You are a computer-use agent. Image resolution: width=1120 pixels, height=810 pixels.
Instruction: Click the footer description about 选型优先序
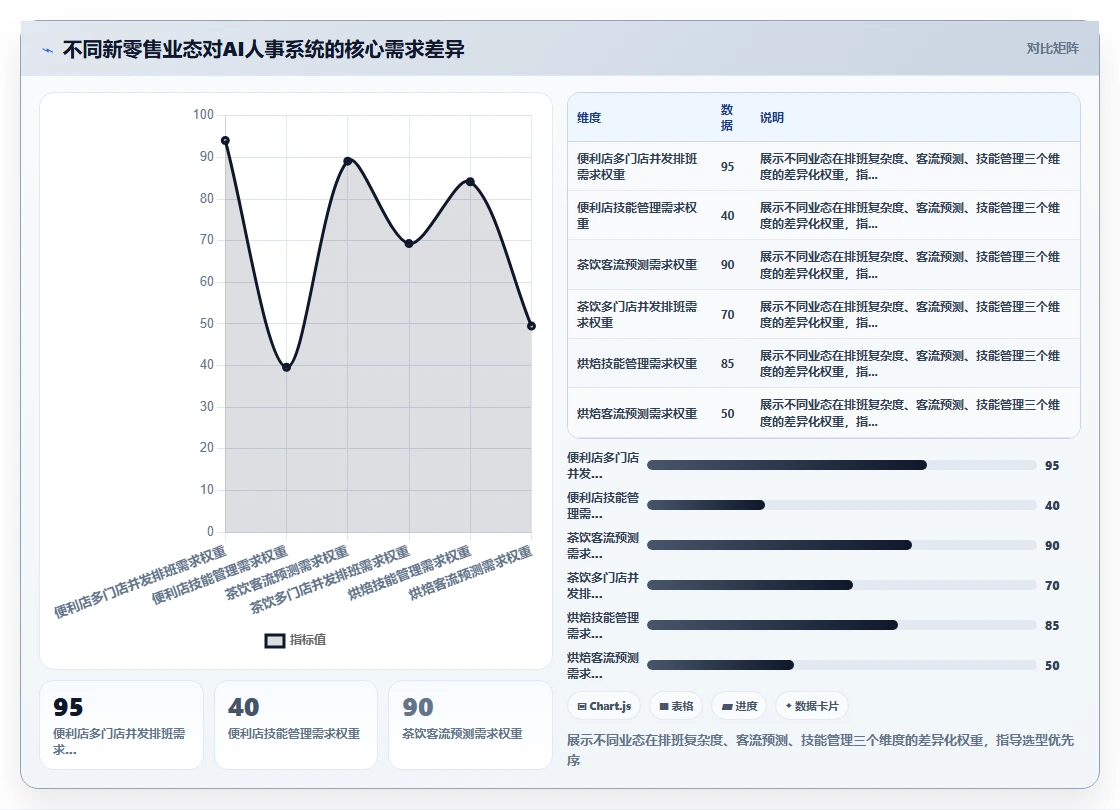click(x=821, y=750)
